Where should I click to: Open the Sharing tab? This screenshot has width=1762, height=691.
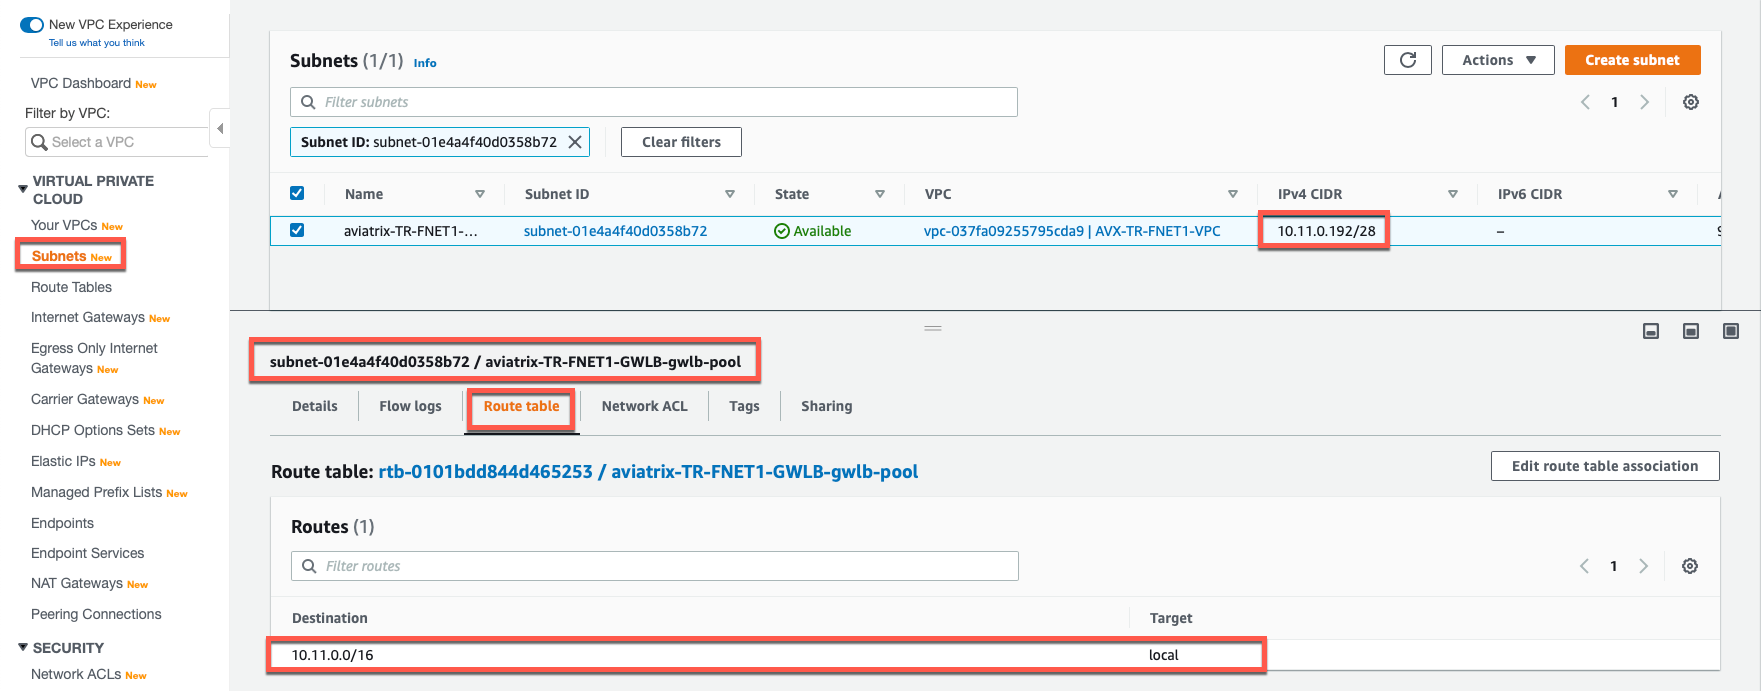click(x=827, y=406)
